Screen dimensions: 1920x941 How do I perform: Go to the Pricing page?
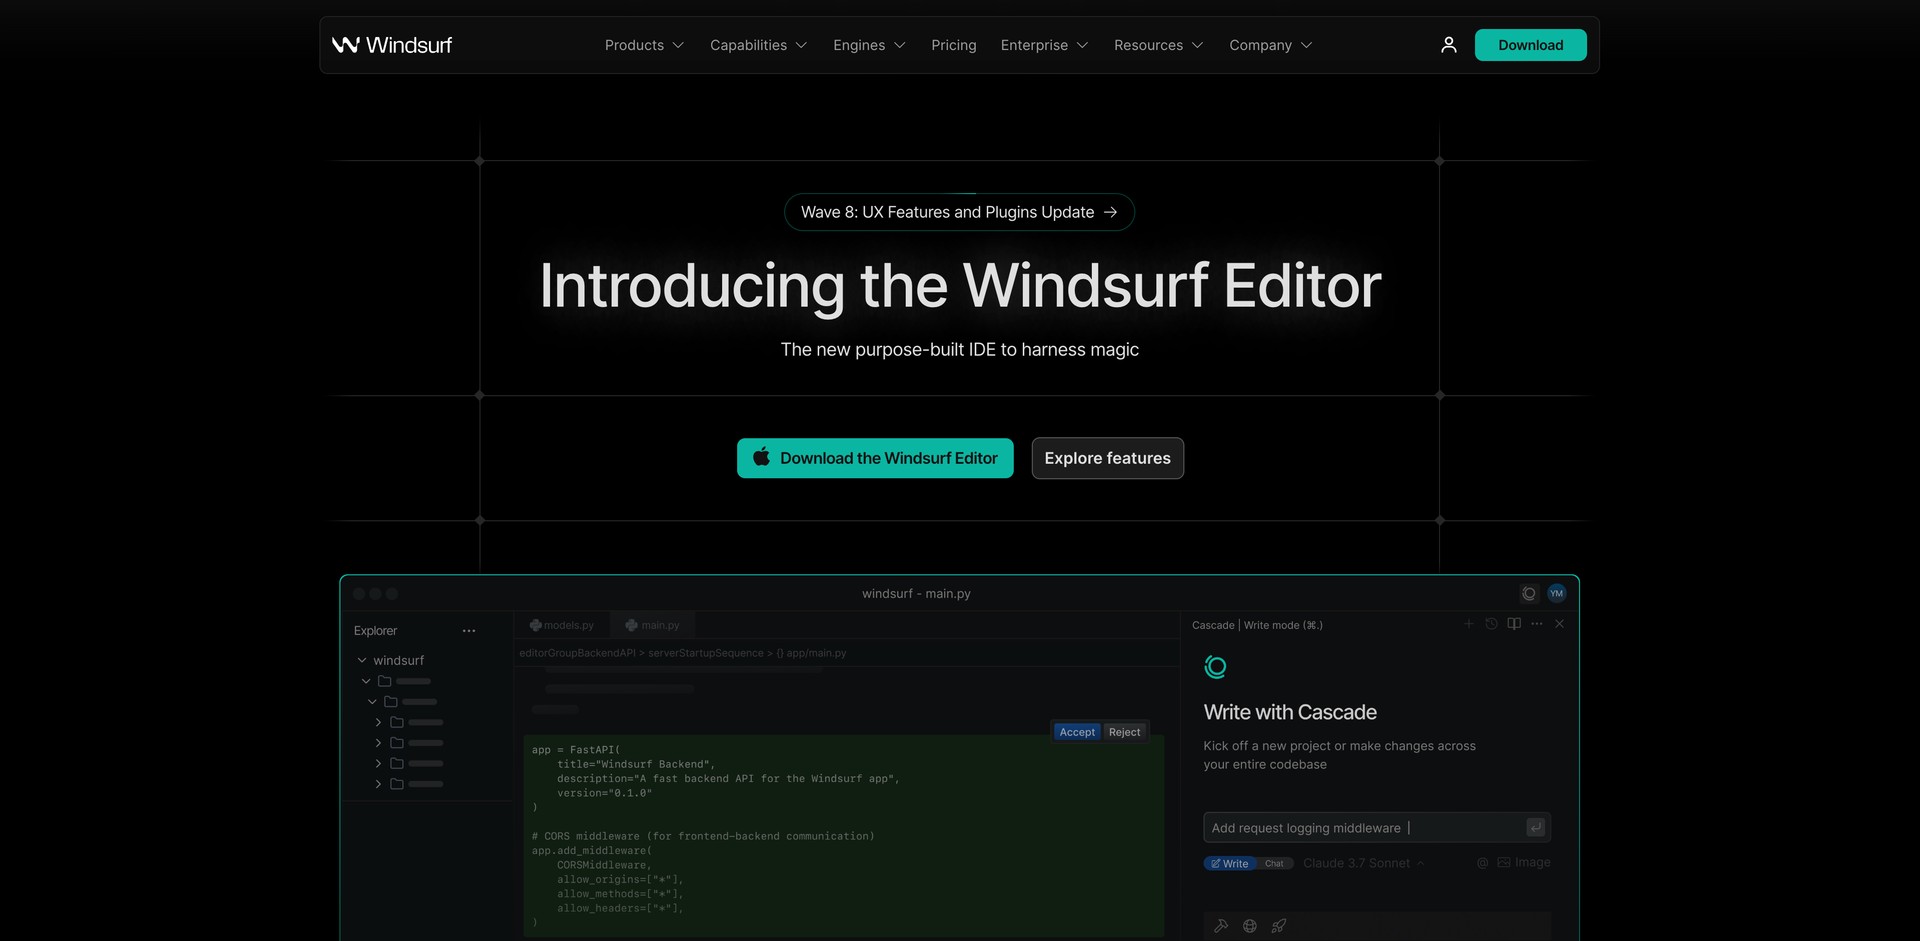pos(953,45)
